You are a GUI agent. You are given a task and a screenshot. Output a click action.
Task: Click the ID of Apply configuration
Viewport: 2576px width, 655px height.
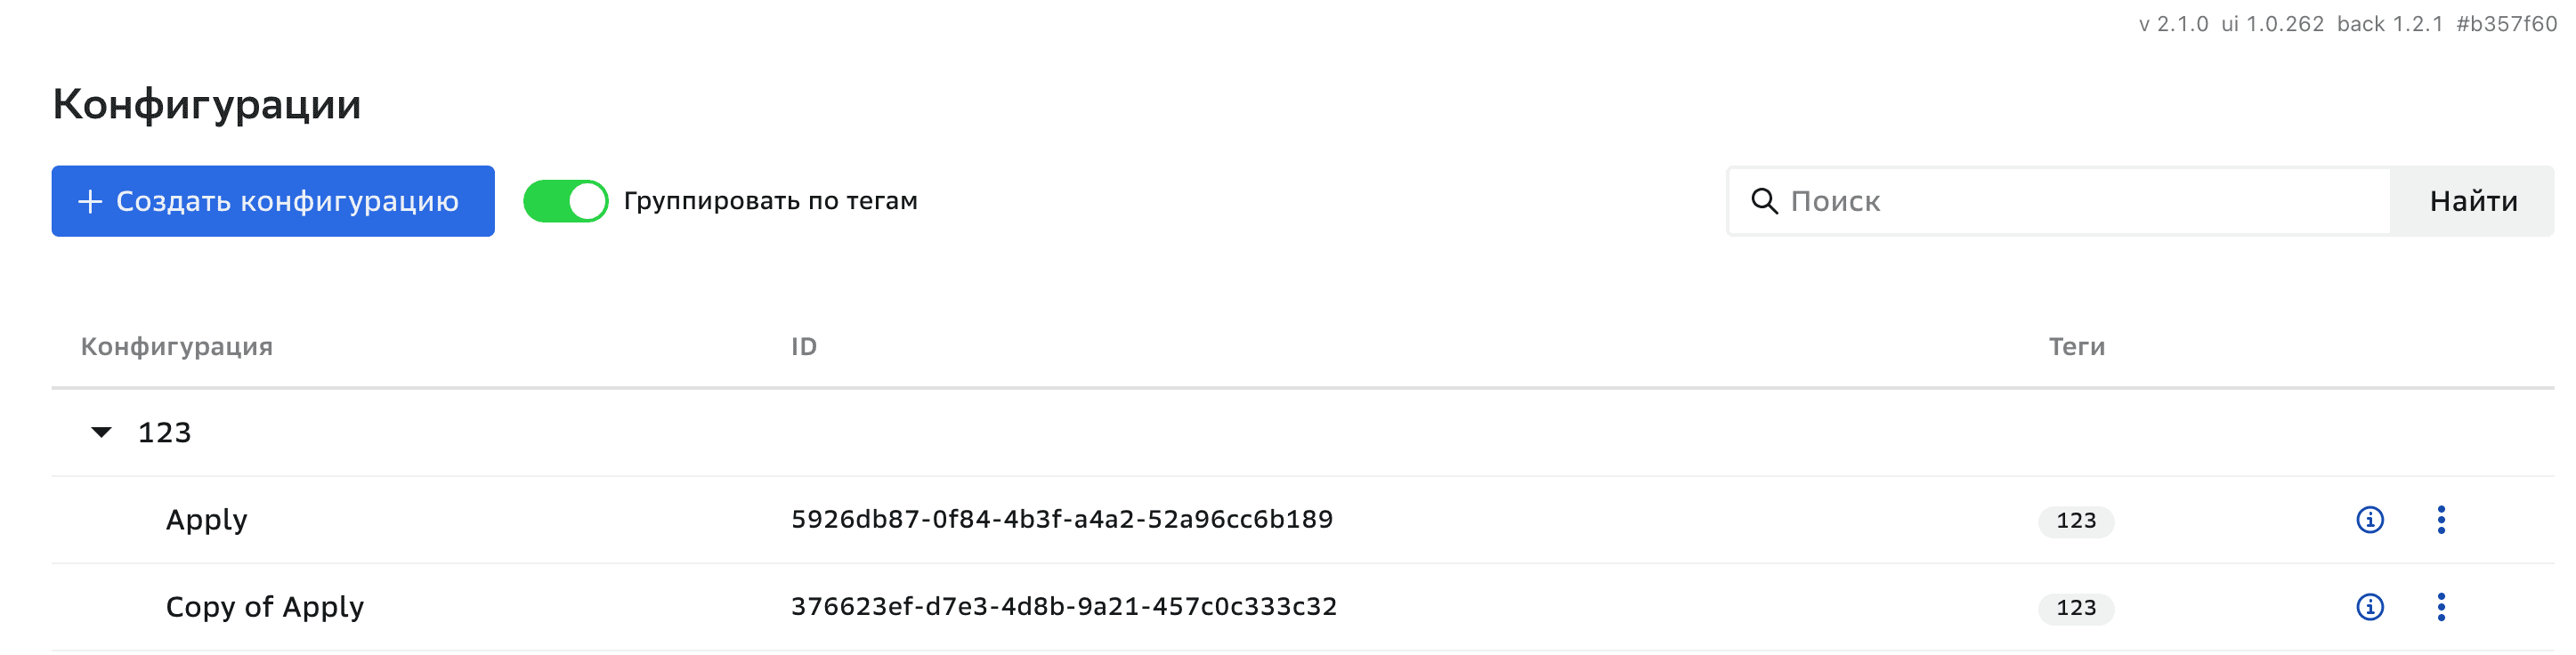pos(1061,519)
